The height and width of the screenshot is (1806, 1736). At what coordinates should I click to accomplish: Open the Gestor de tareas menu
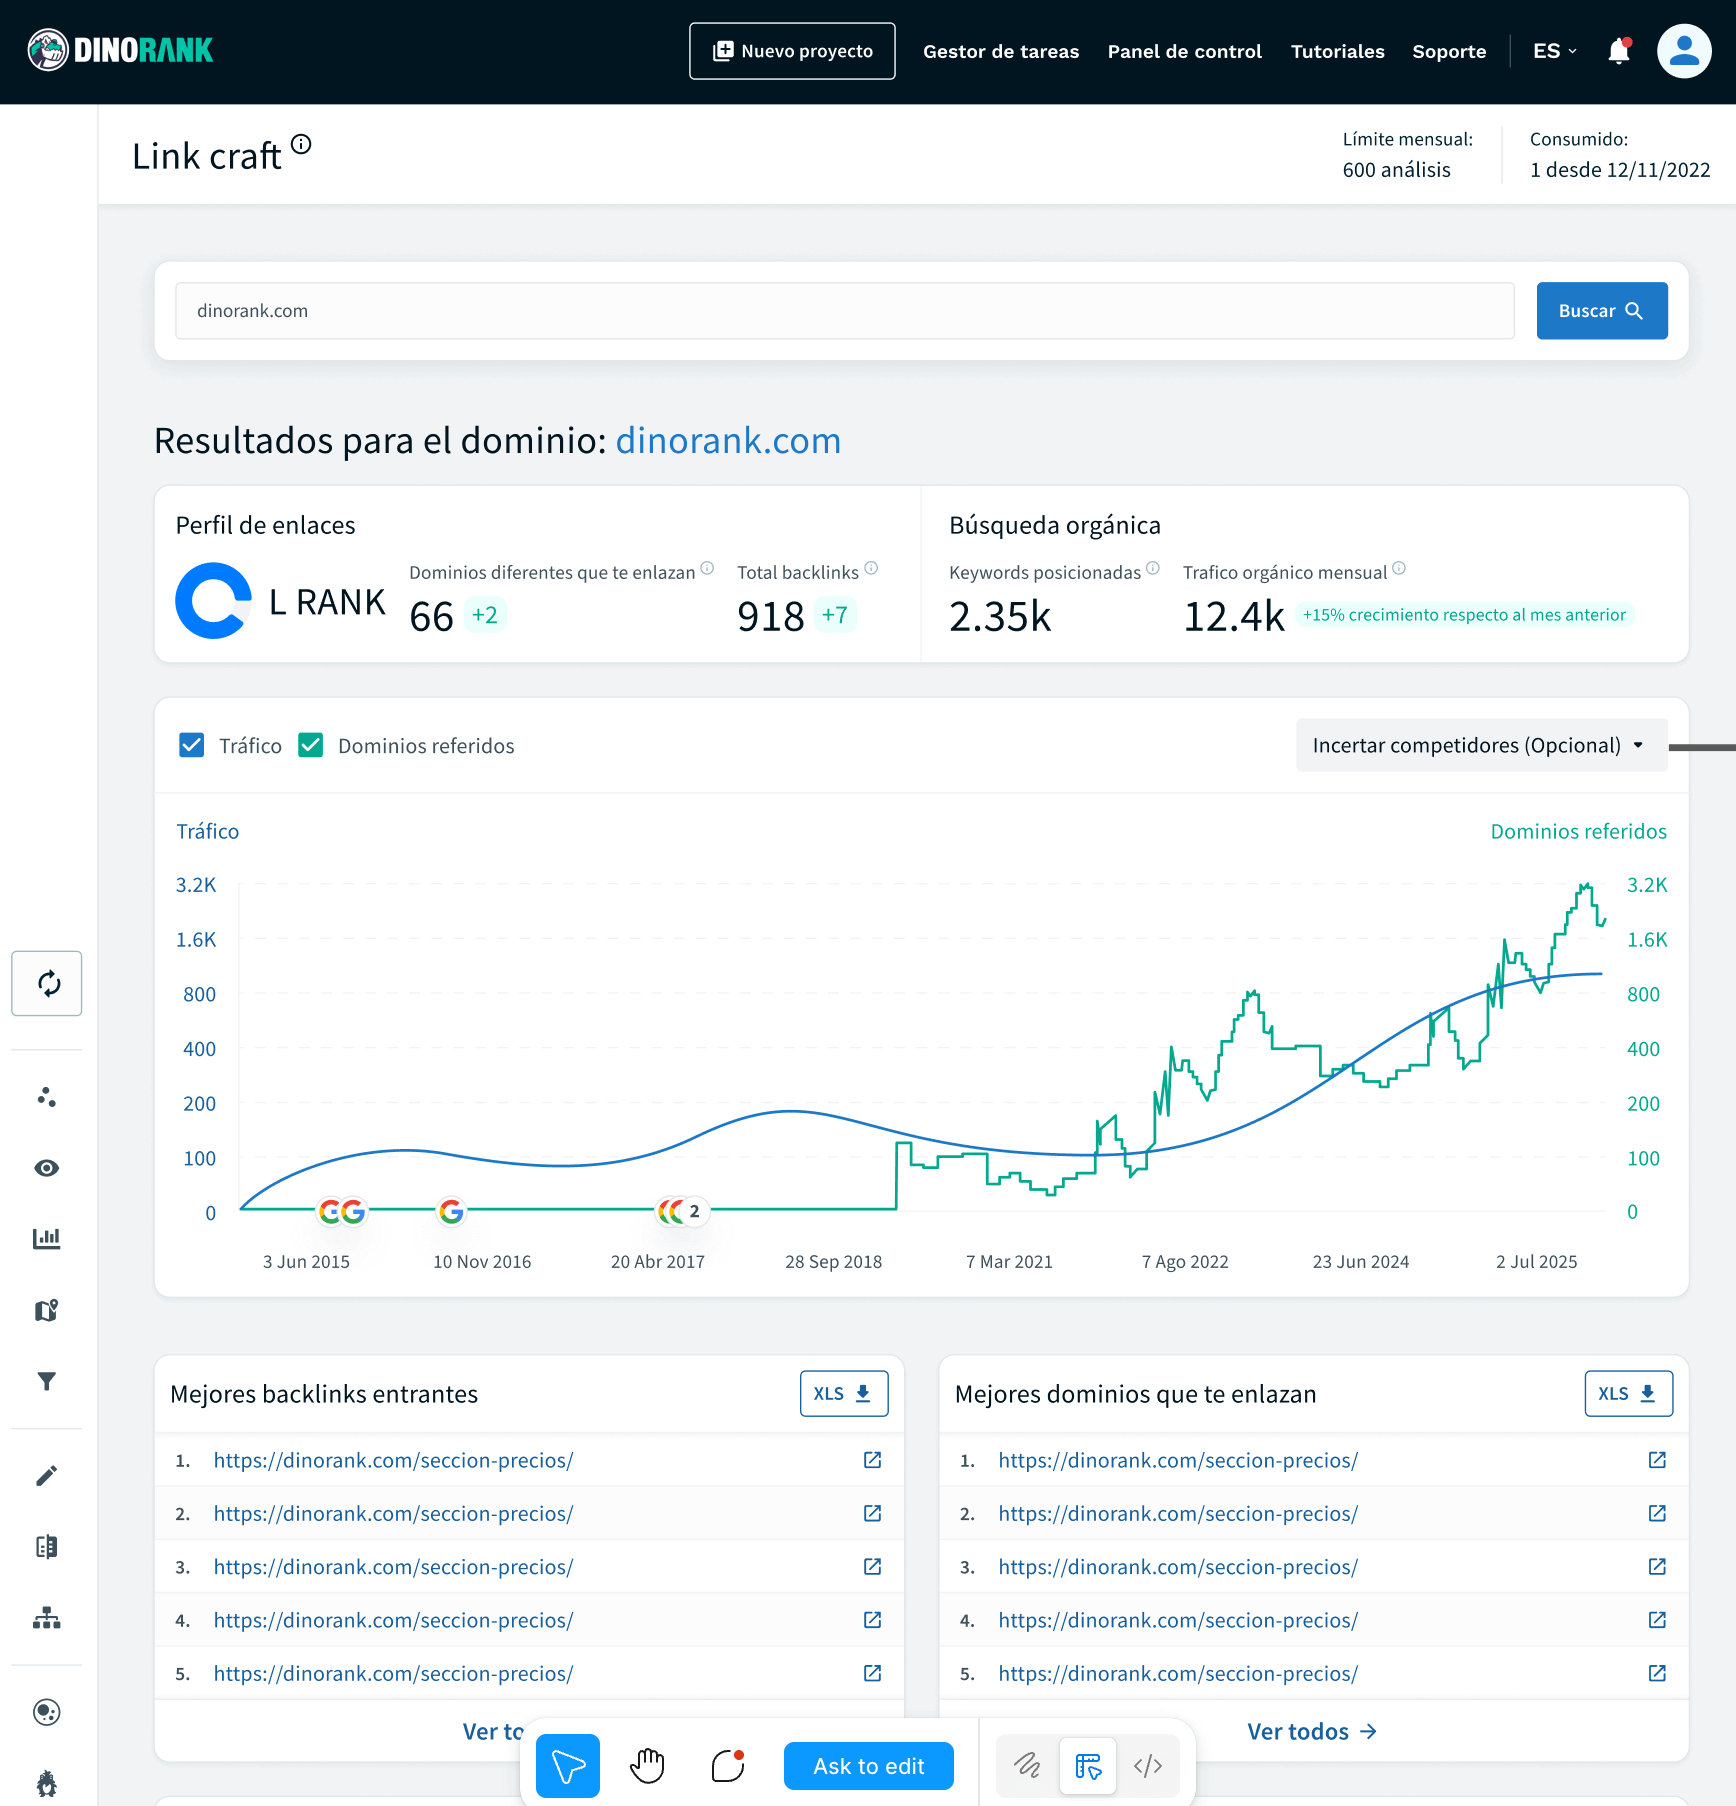[1001, 51]
